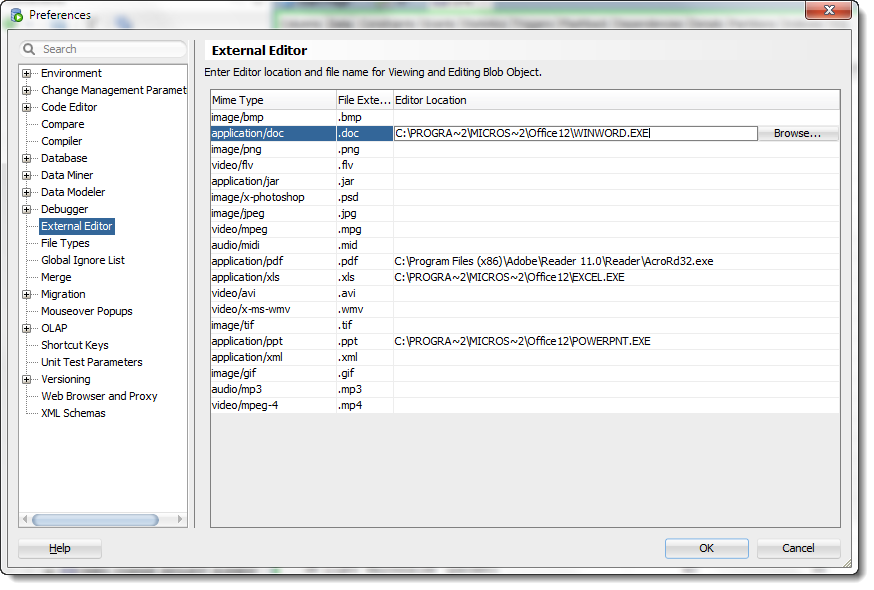Screen dimensions: 874x590
Task: Expand the Change Management Parameters node
Action: 26,90
